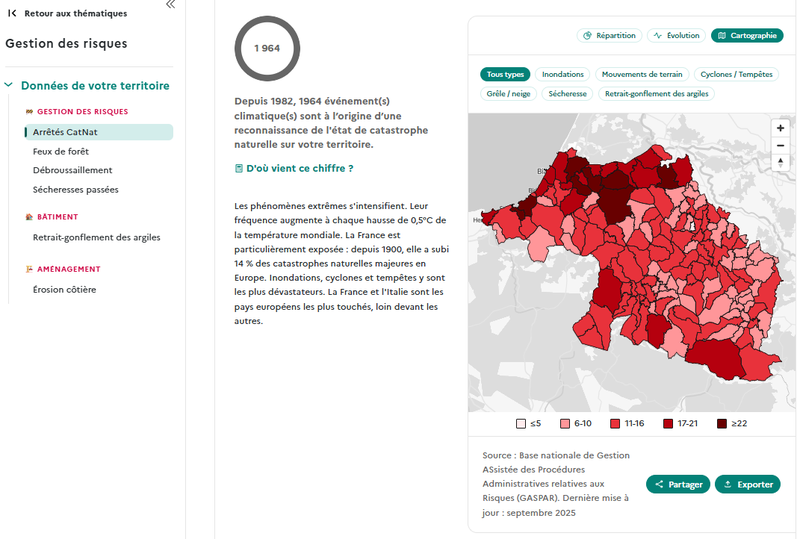
Task: Click the Gestion des risques section icon
Action: pos(29,112)
